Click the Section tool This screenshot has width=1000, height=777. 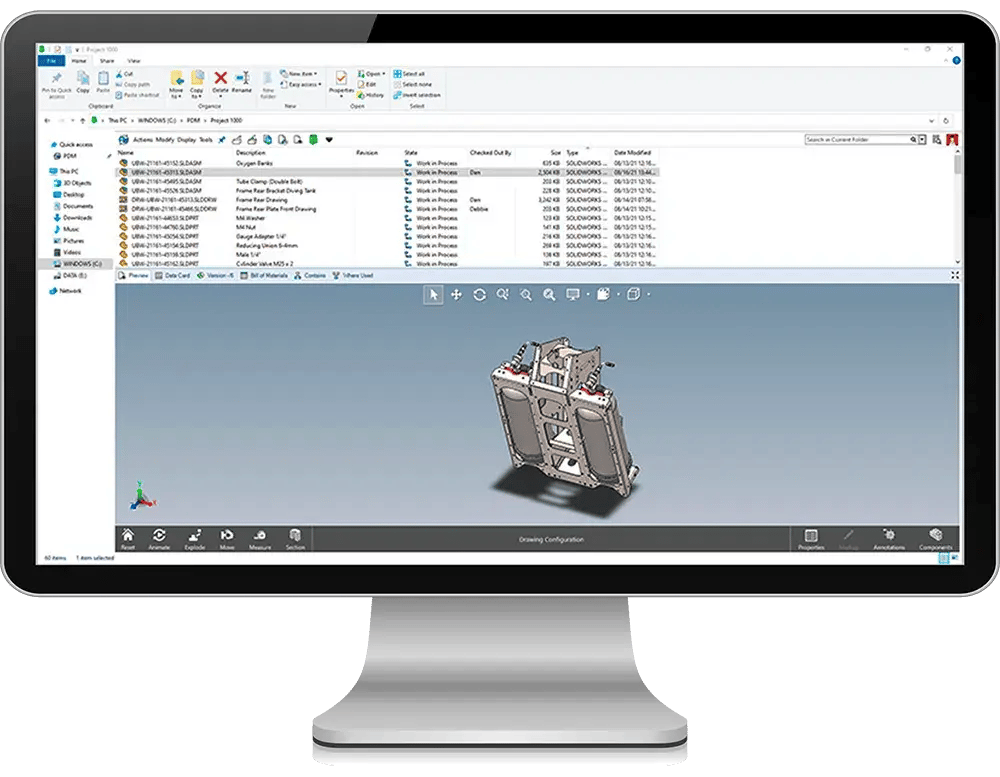[x=295, y=538]
